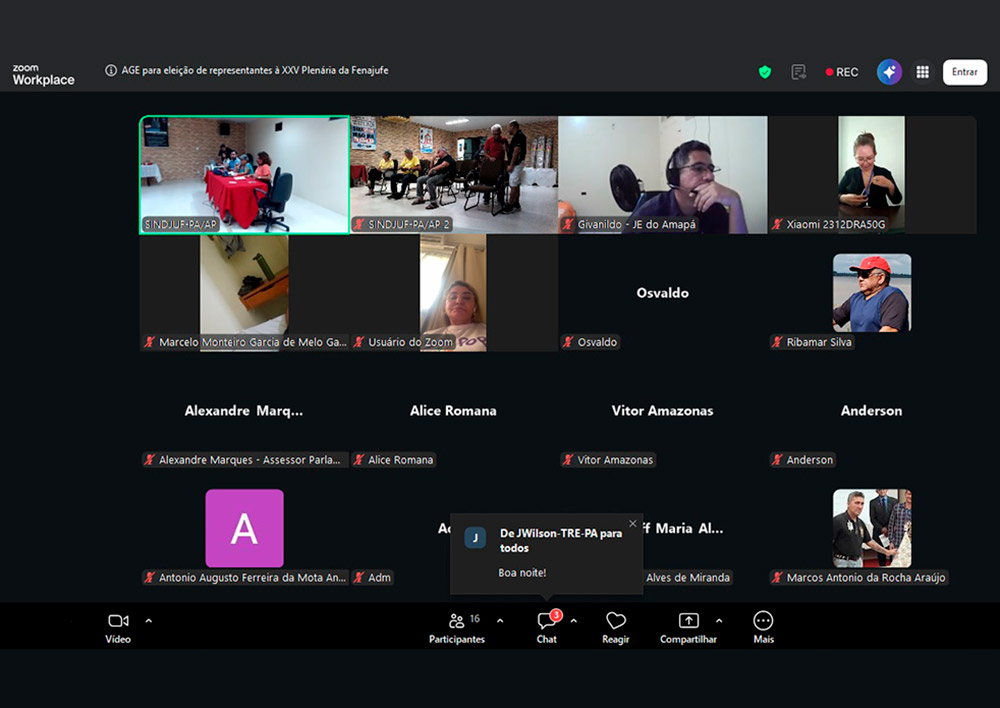Viewport: 1000px width, 708px height.
Task: Open the apps grid icon
Action: (x=923, y=72)
